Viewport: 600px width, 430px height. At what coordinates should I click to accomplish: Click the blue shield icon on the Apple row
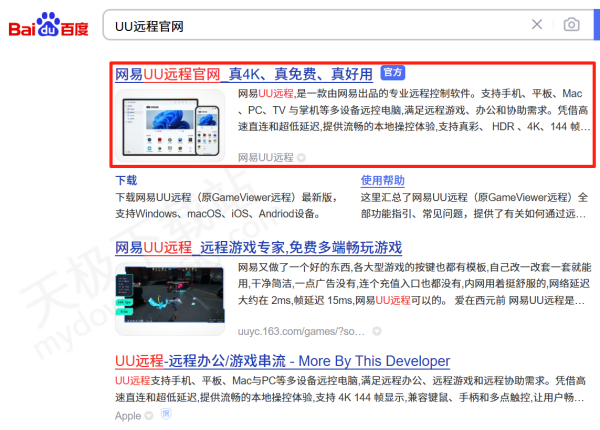click(x=164, y=415)
